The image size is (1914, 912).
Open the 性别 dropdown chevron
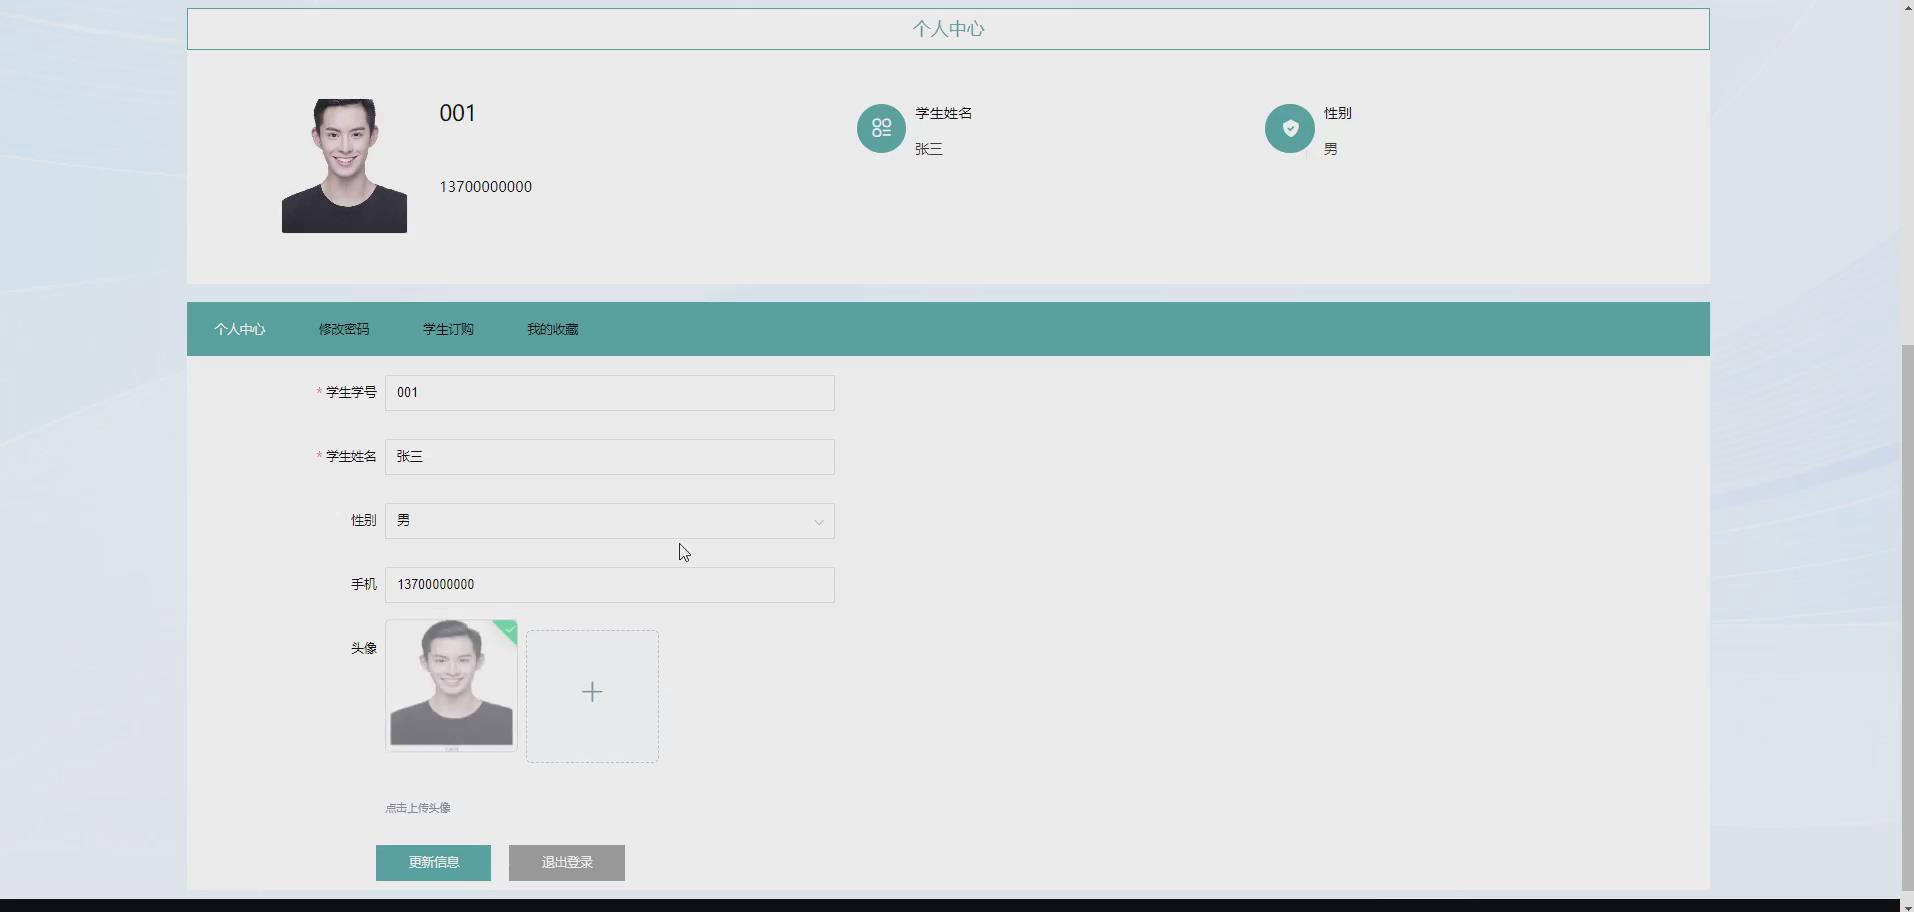click(818, 521)
